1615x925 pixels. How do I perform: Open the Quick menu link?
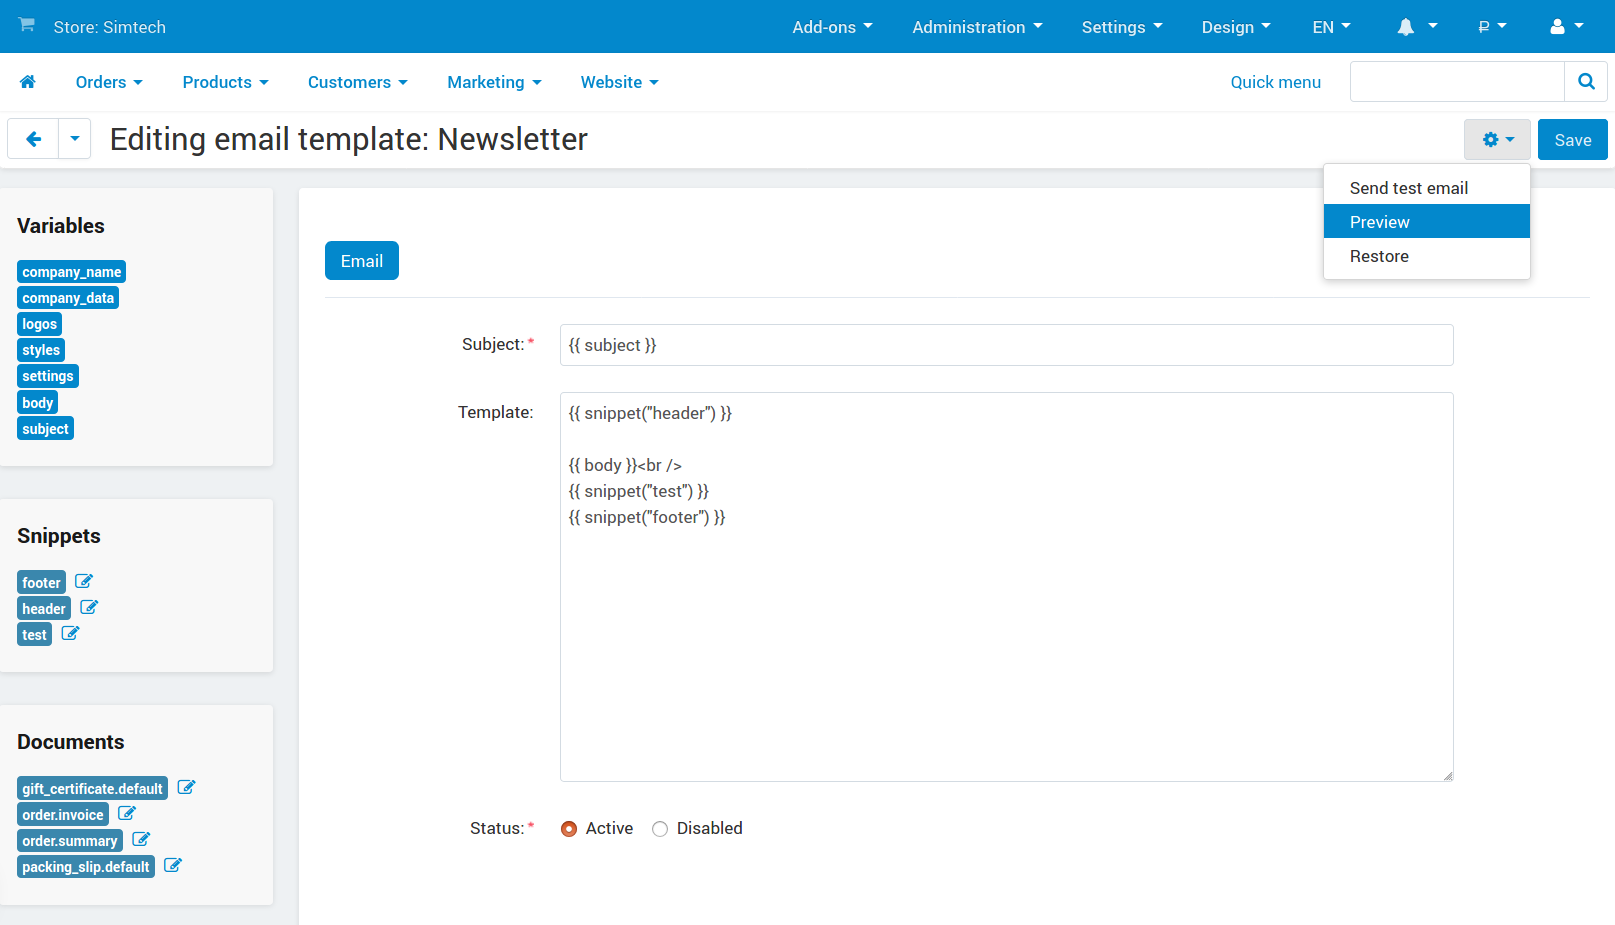click(1275, 82)
